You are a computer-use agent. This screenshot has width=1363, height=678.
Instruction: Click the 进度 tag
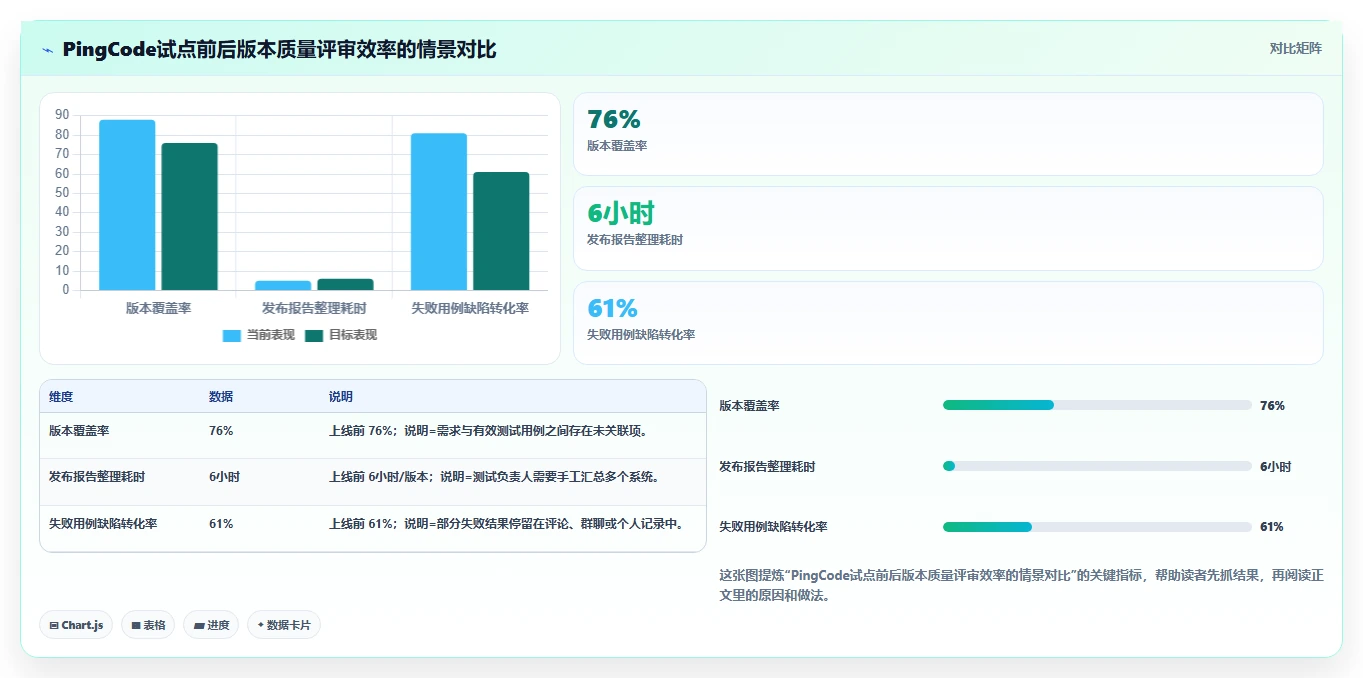coord(211,625)
